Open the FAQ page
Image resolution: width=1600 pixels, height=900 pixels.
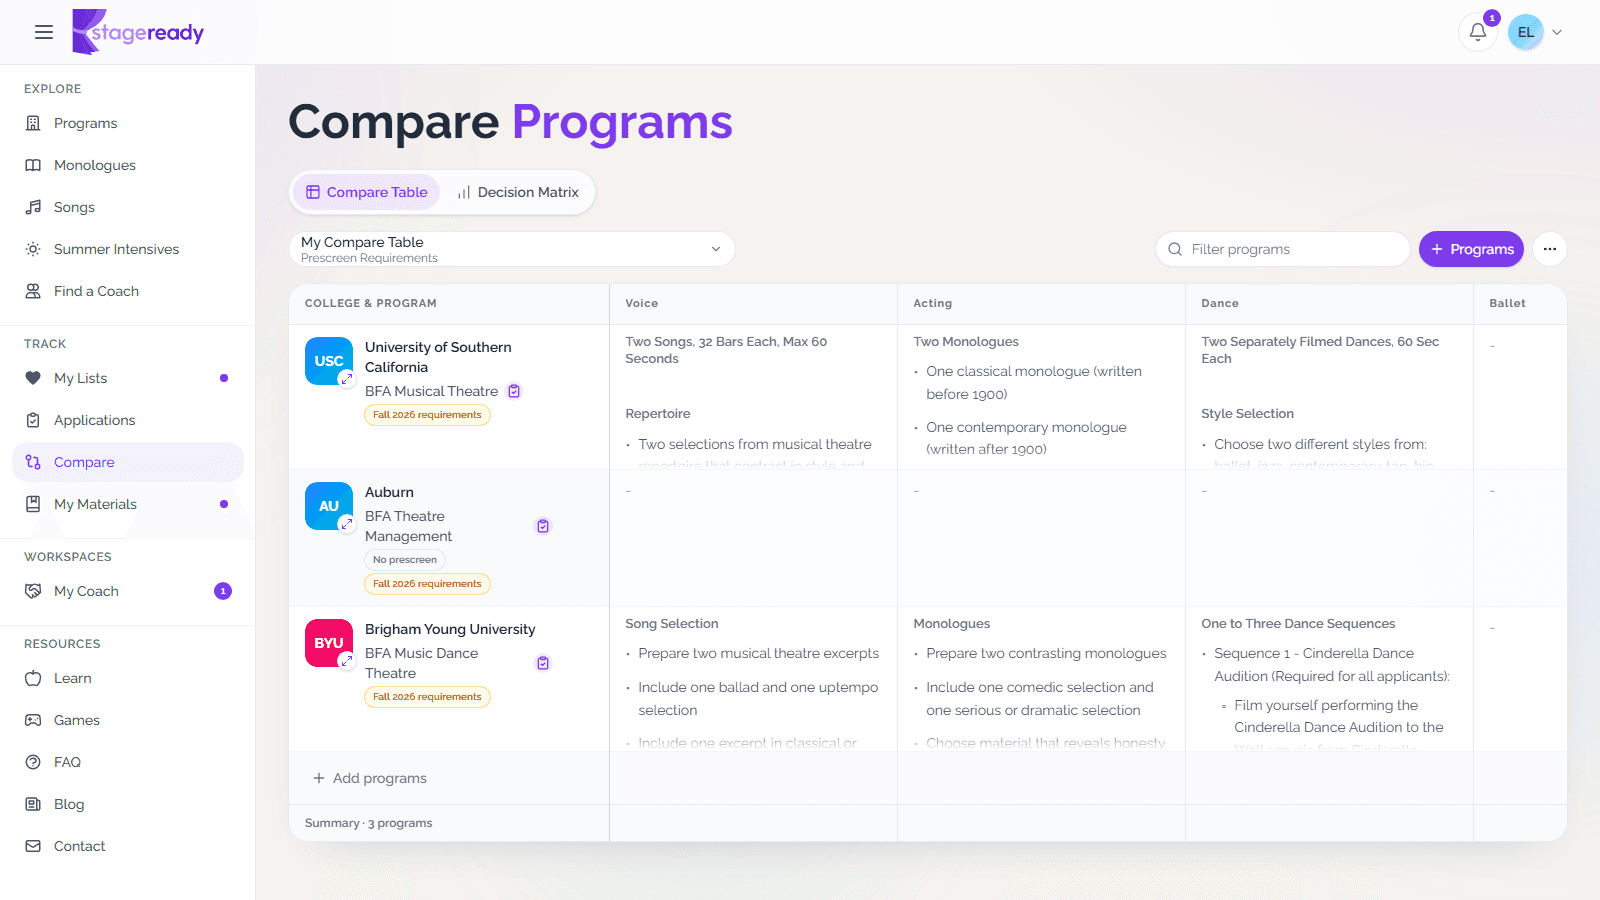click(128, 762)
